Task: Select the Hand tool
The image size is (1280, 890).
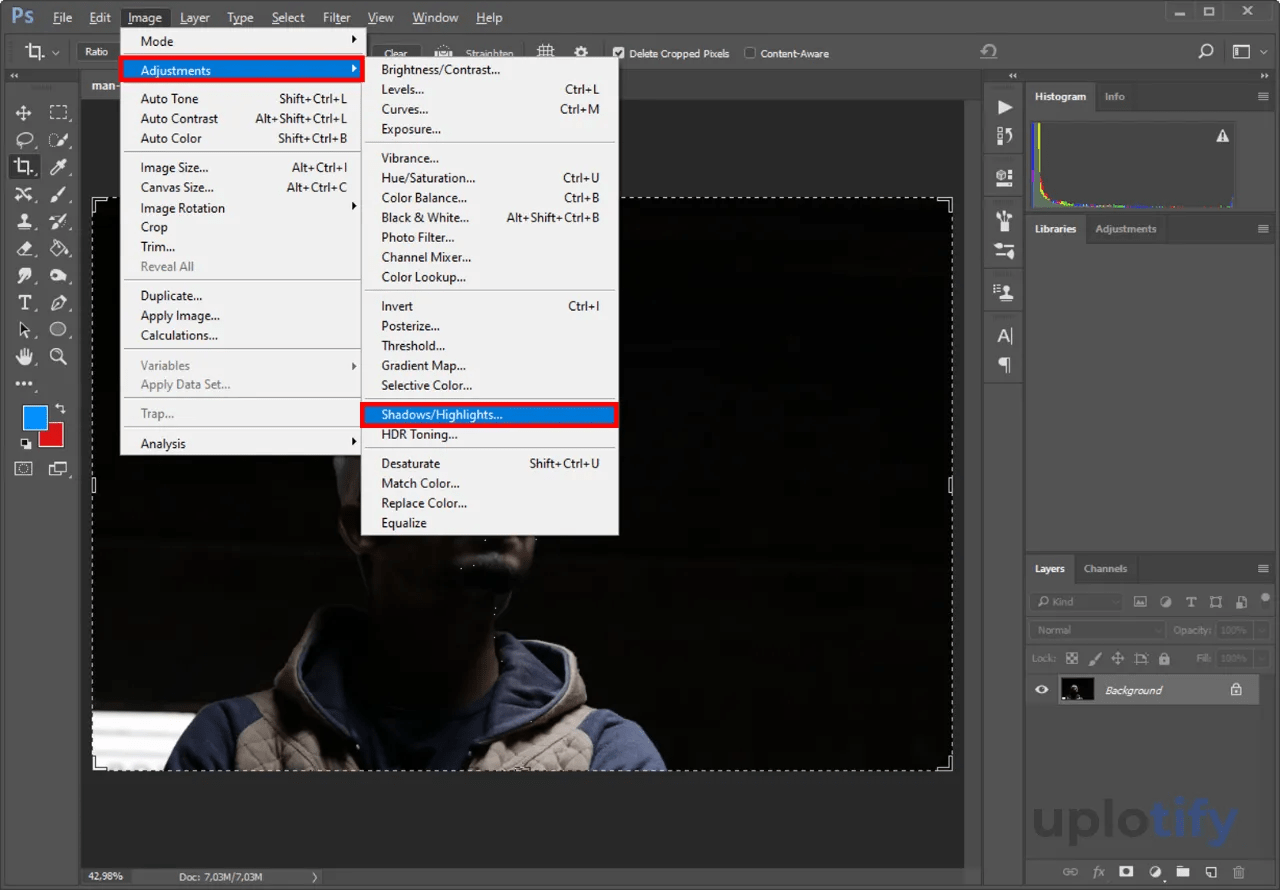Action: click(x=24, y=357)
